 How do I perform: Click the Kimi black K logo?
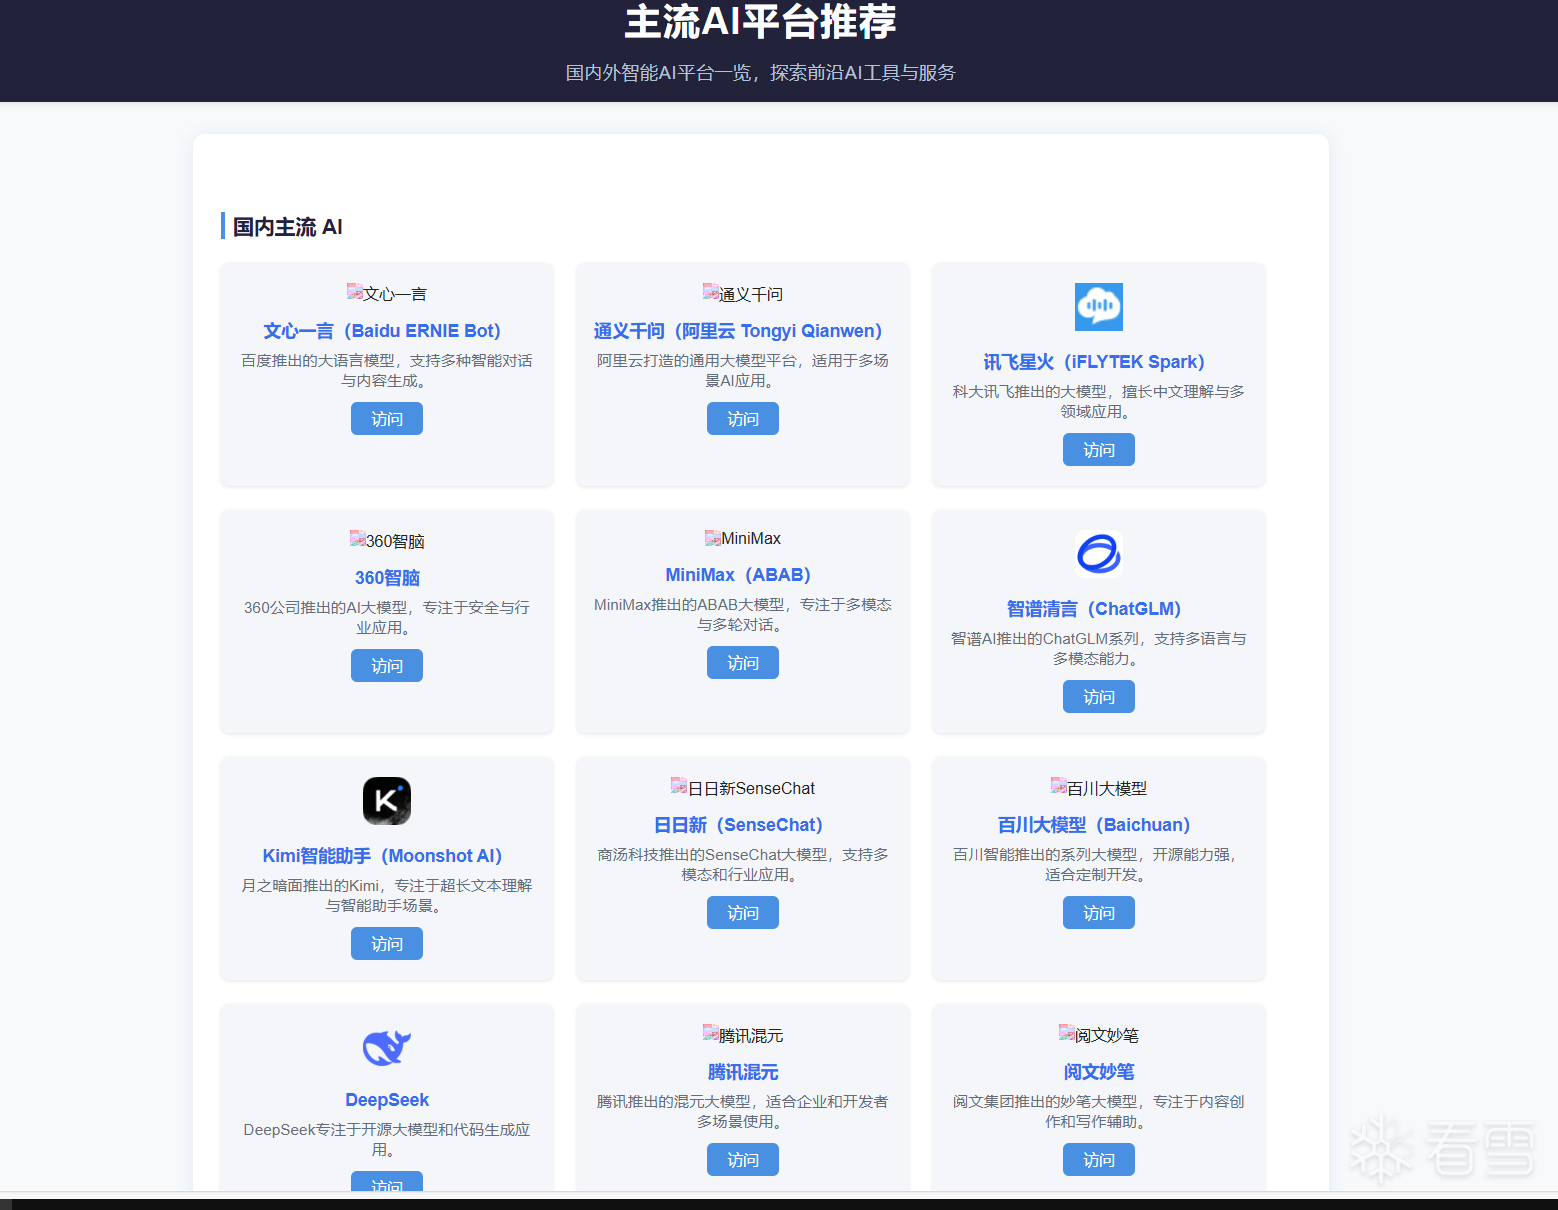click(x=387, y=801)
